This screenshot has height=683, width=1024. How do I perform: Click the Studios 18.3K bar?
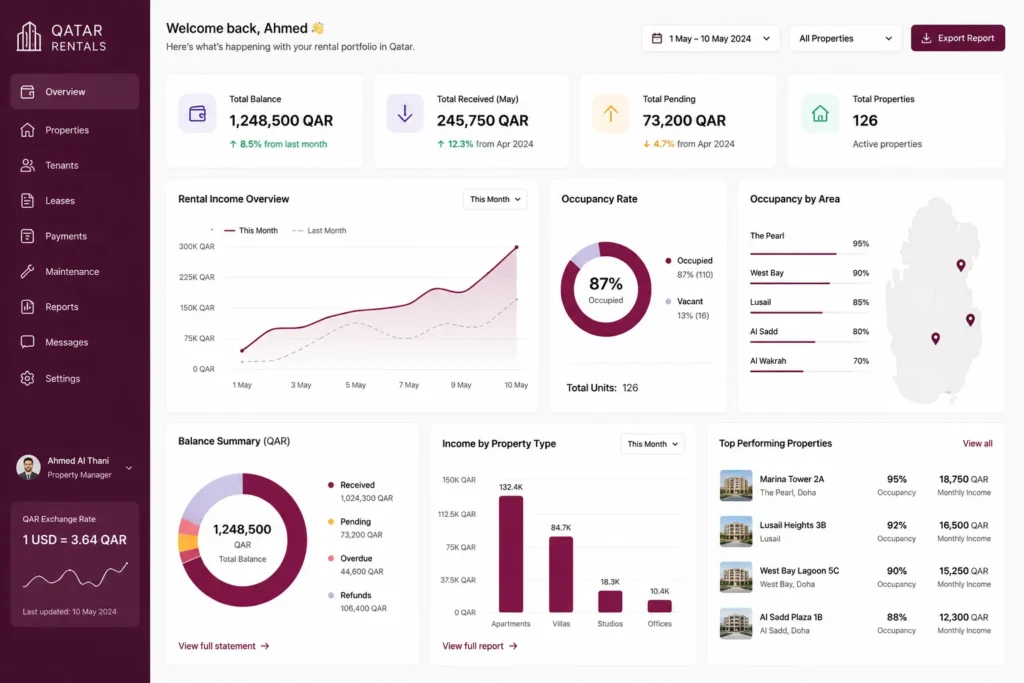point(610,601)
